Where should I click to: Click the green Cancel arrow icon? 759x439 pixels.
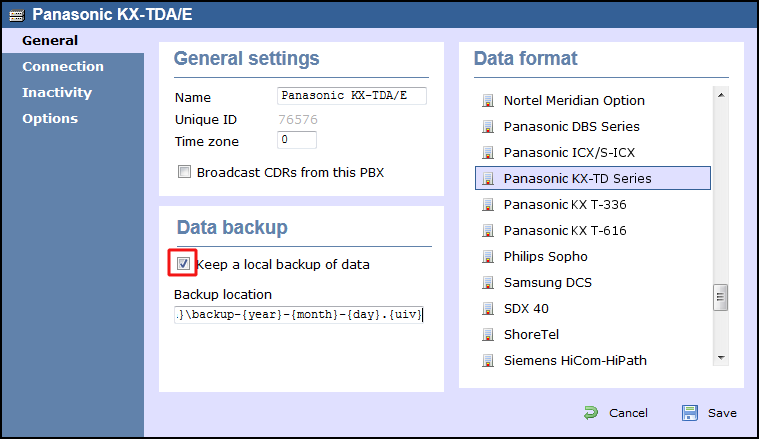coord(591,413)
